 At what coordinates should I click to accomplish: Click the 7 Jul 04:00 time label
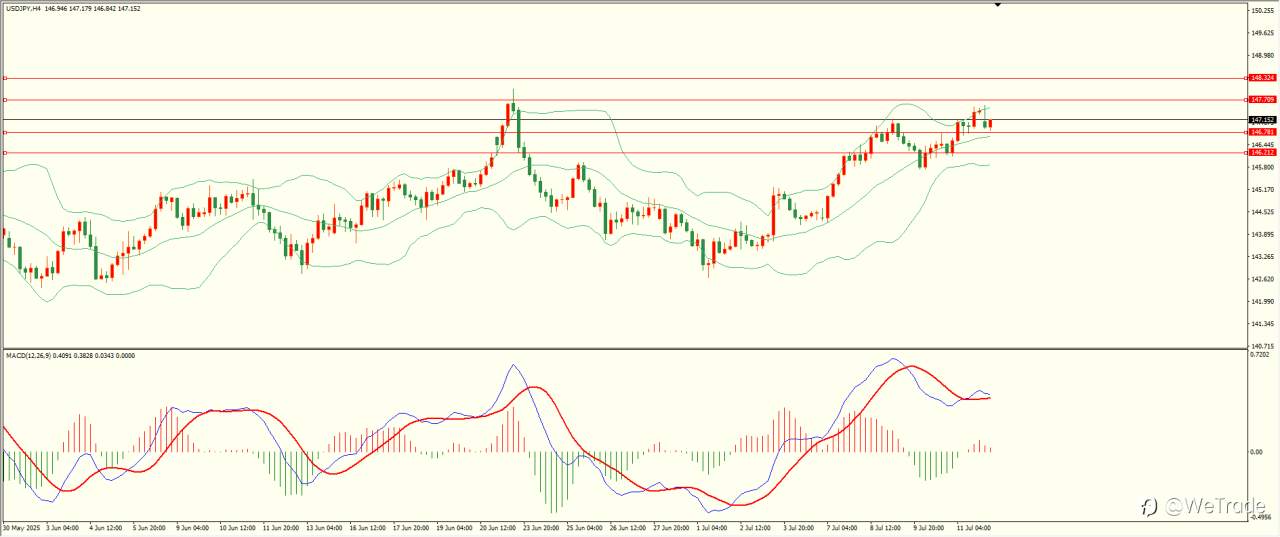point(843,527)
